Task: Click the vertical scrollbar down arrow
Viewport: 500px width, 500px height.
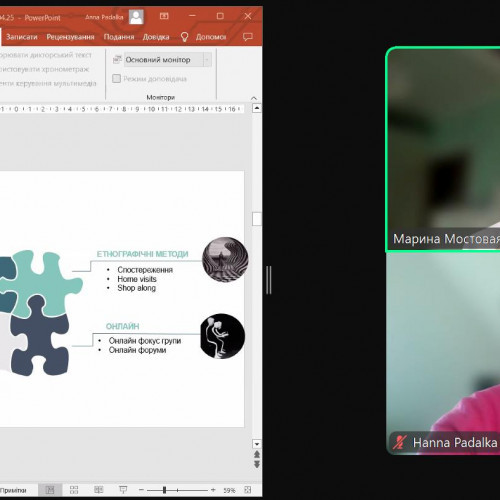Action: click(257, 444)
